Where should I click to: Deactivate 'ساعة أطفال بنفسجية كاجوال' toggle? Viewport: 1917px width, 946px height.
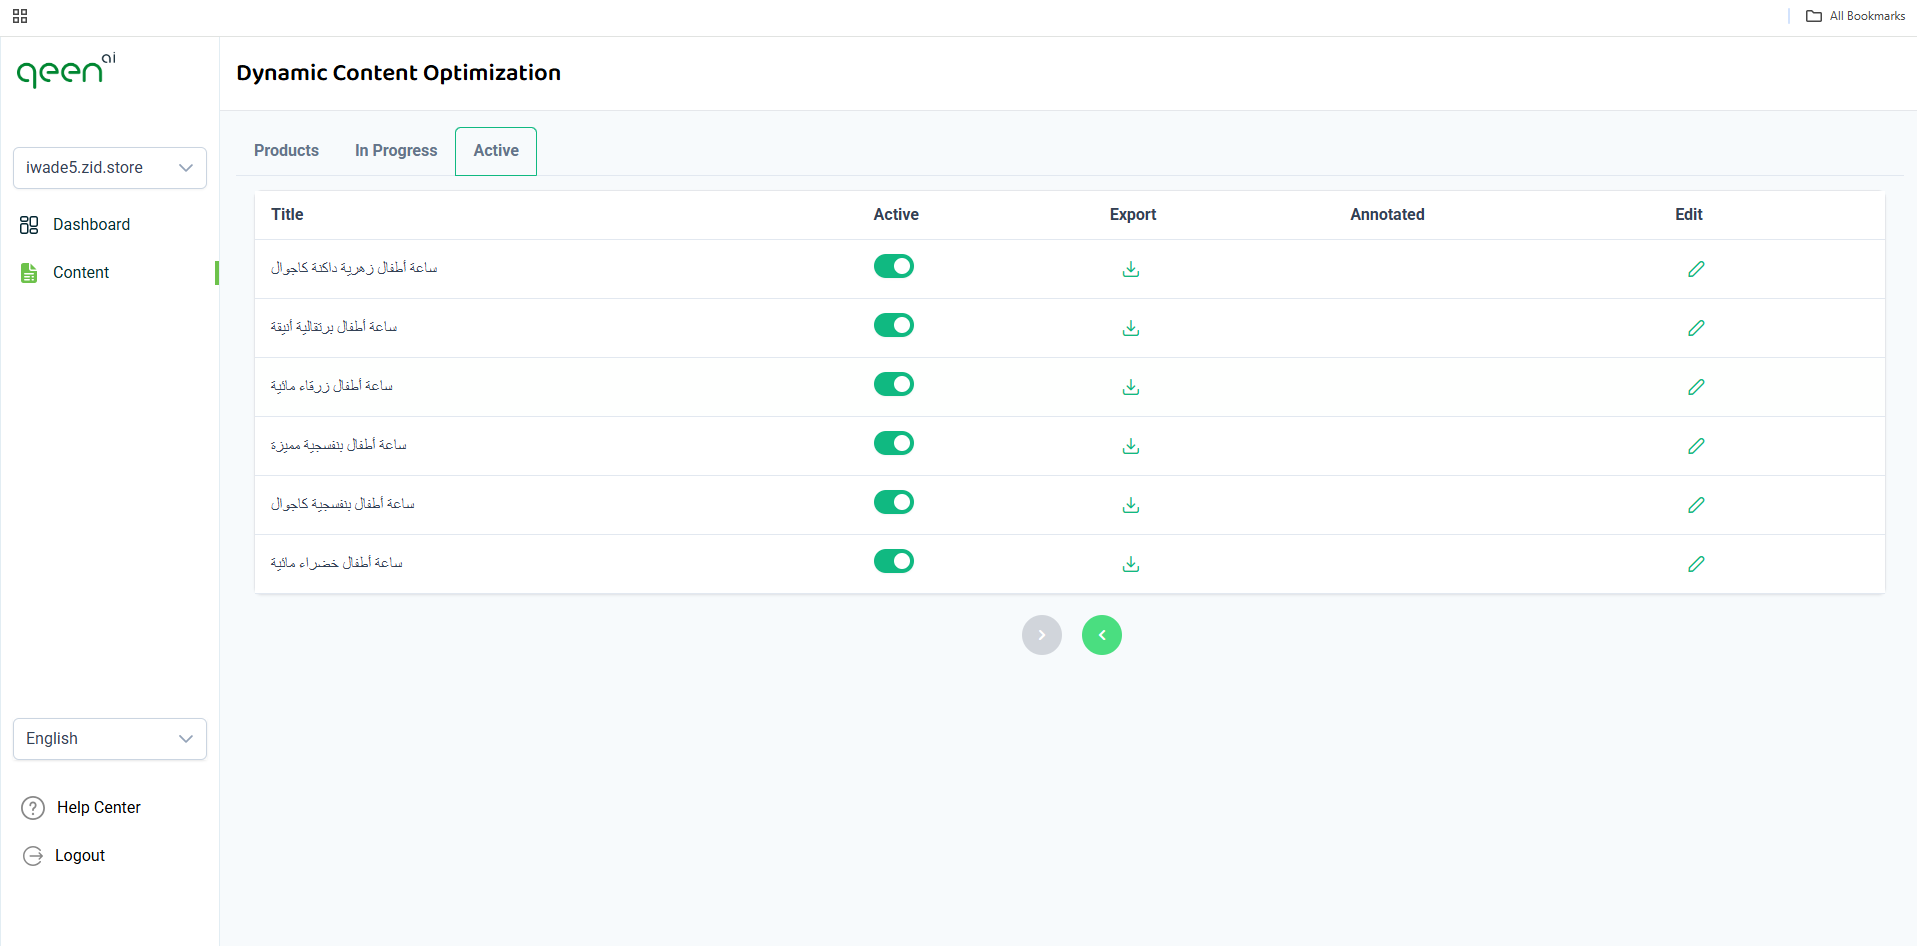pyautogui.click(x=894, y=502)
